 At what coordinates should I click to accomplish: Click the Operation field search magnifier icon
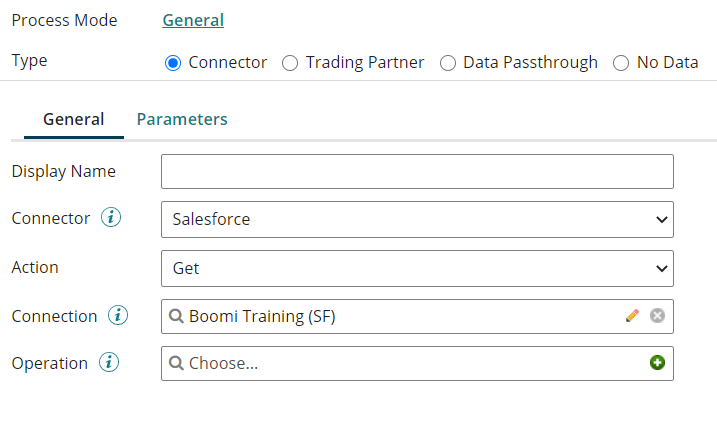click(177, 363)
